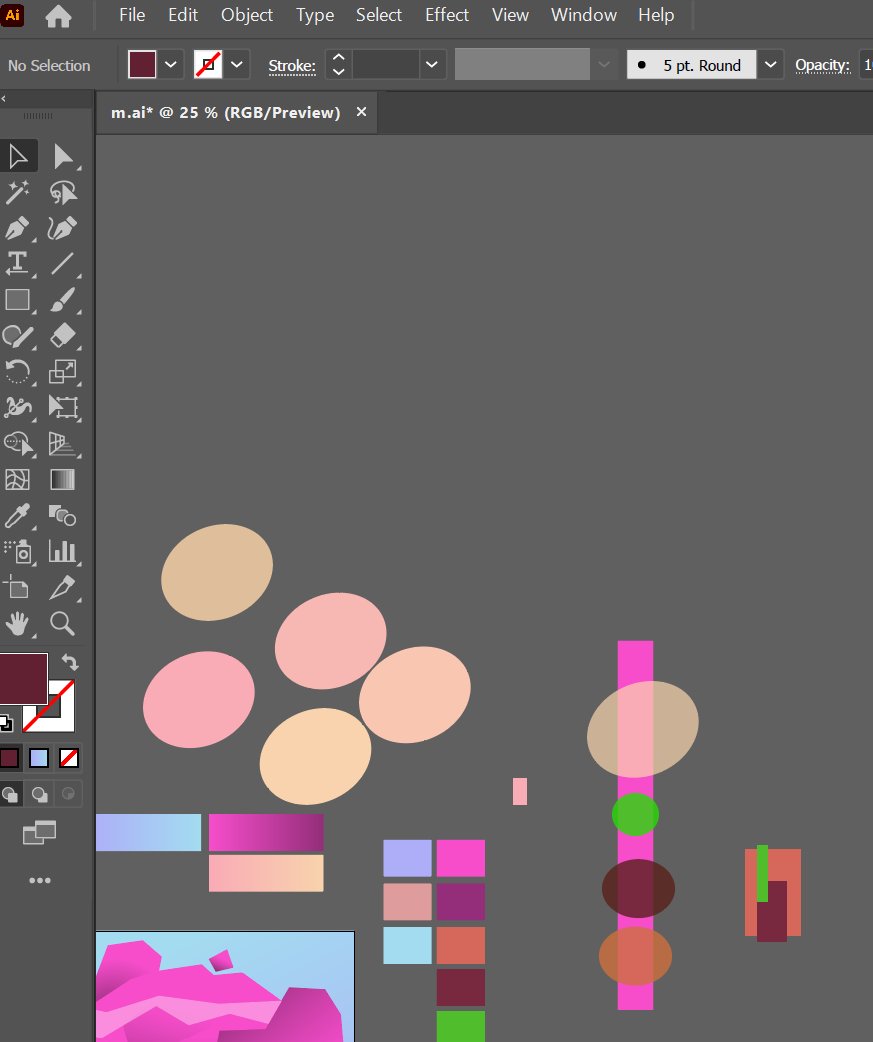873x1042 pixels.
Task: Choose the Zoom magnifier tool
Action: (62, 623)
